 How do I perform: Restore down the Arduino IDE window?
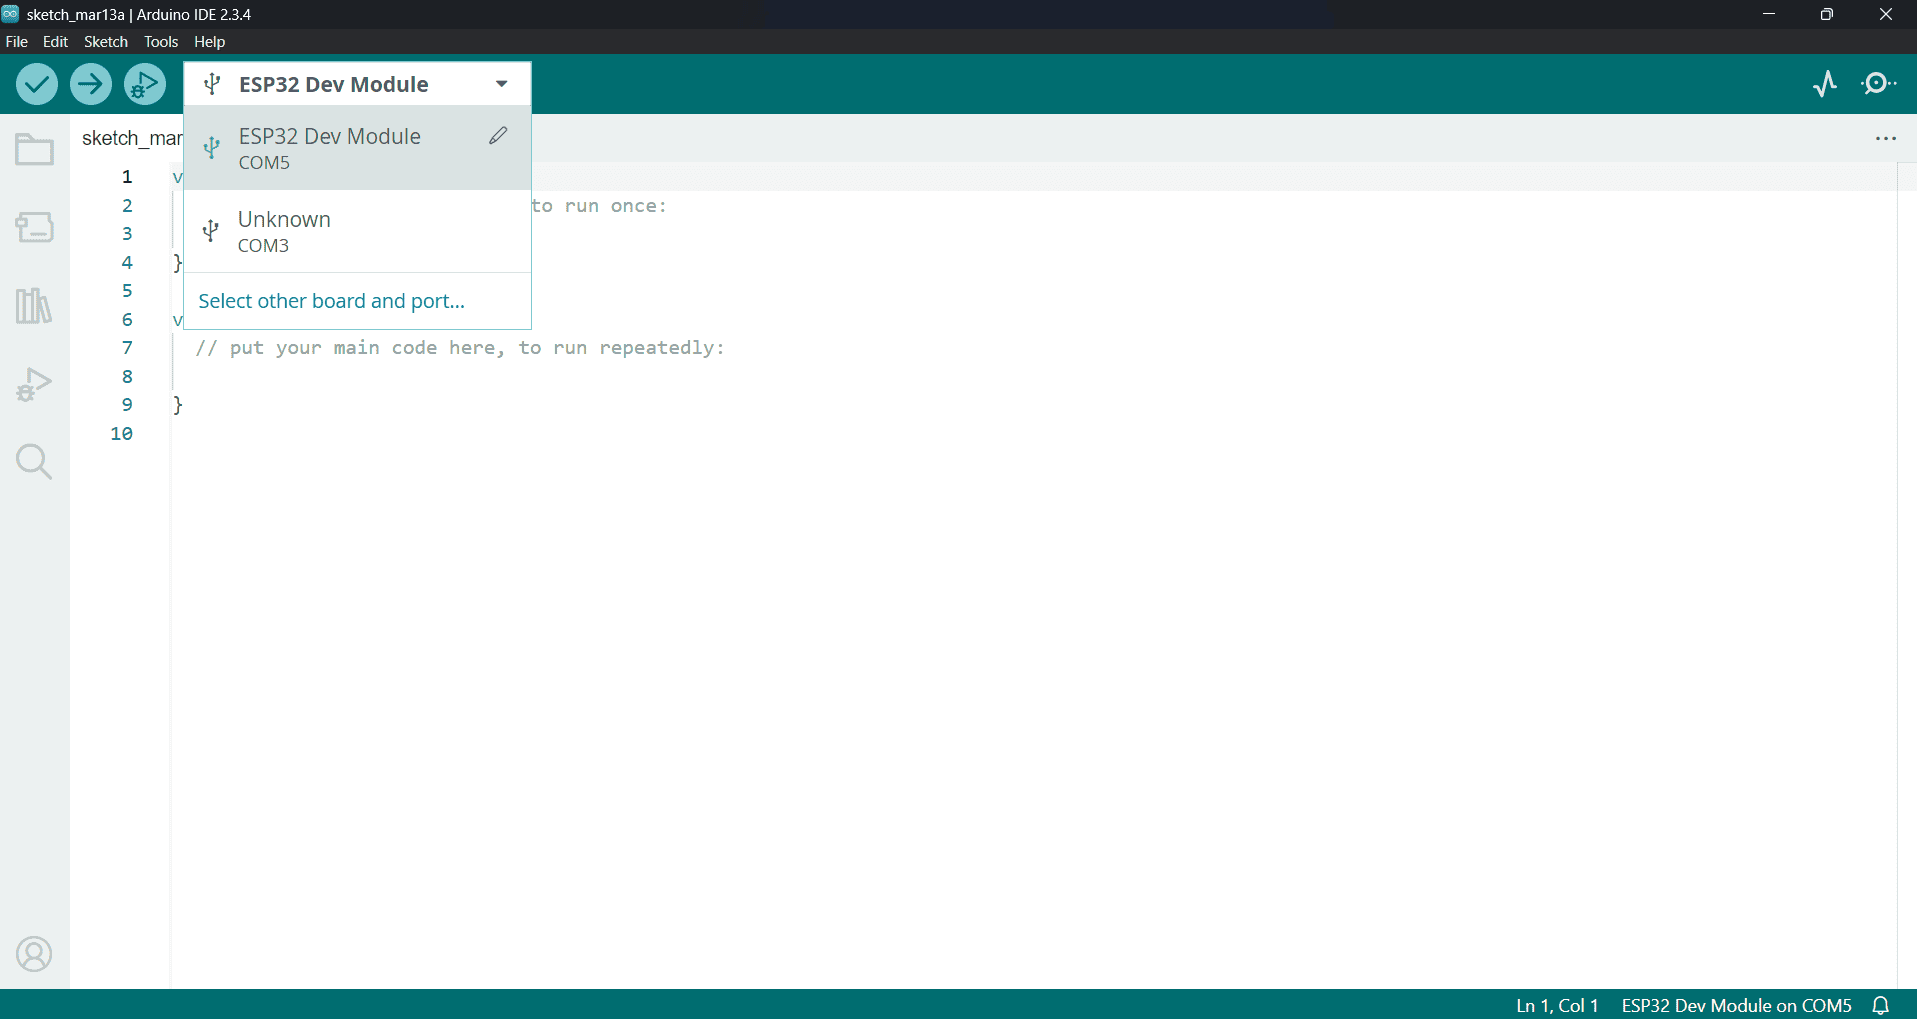(1827, 14)
